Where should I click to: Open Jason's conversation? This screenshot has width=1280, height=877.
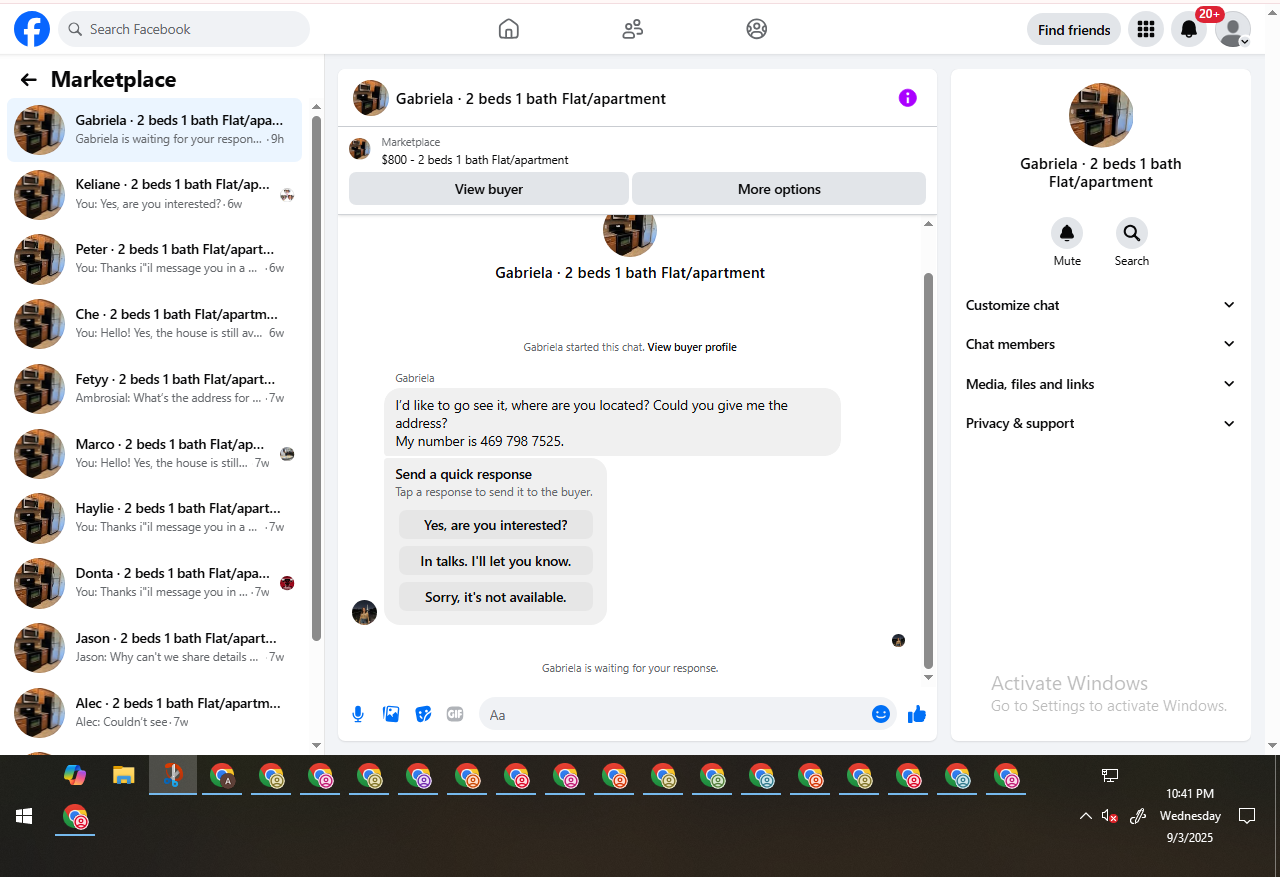154,648
